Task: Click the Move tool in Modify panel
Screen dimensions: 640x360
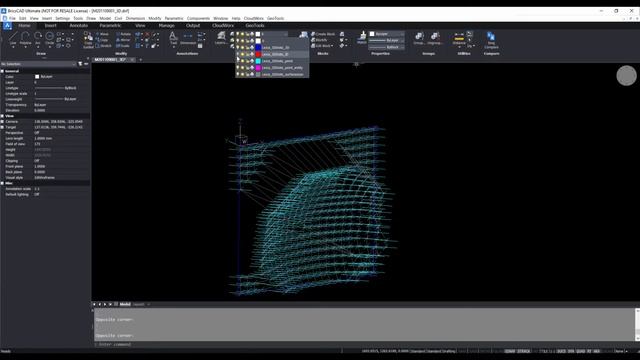Action: click(x=102, y=34)
